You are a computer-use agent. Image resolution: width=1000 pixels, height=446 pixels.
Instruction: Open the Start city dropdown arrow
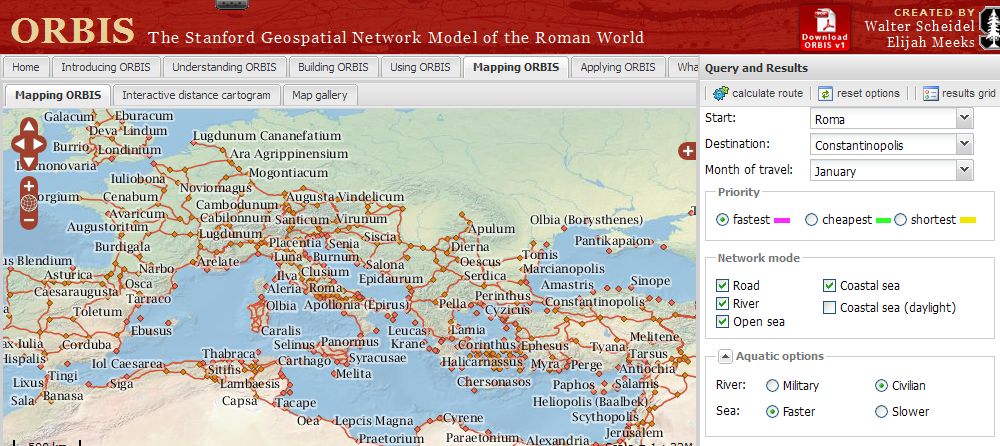(x=964, y=119)
